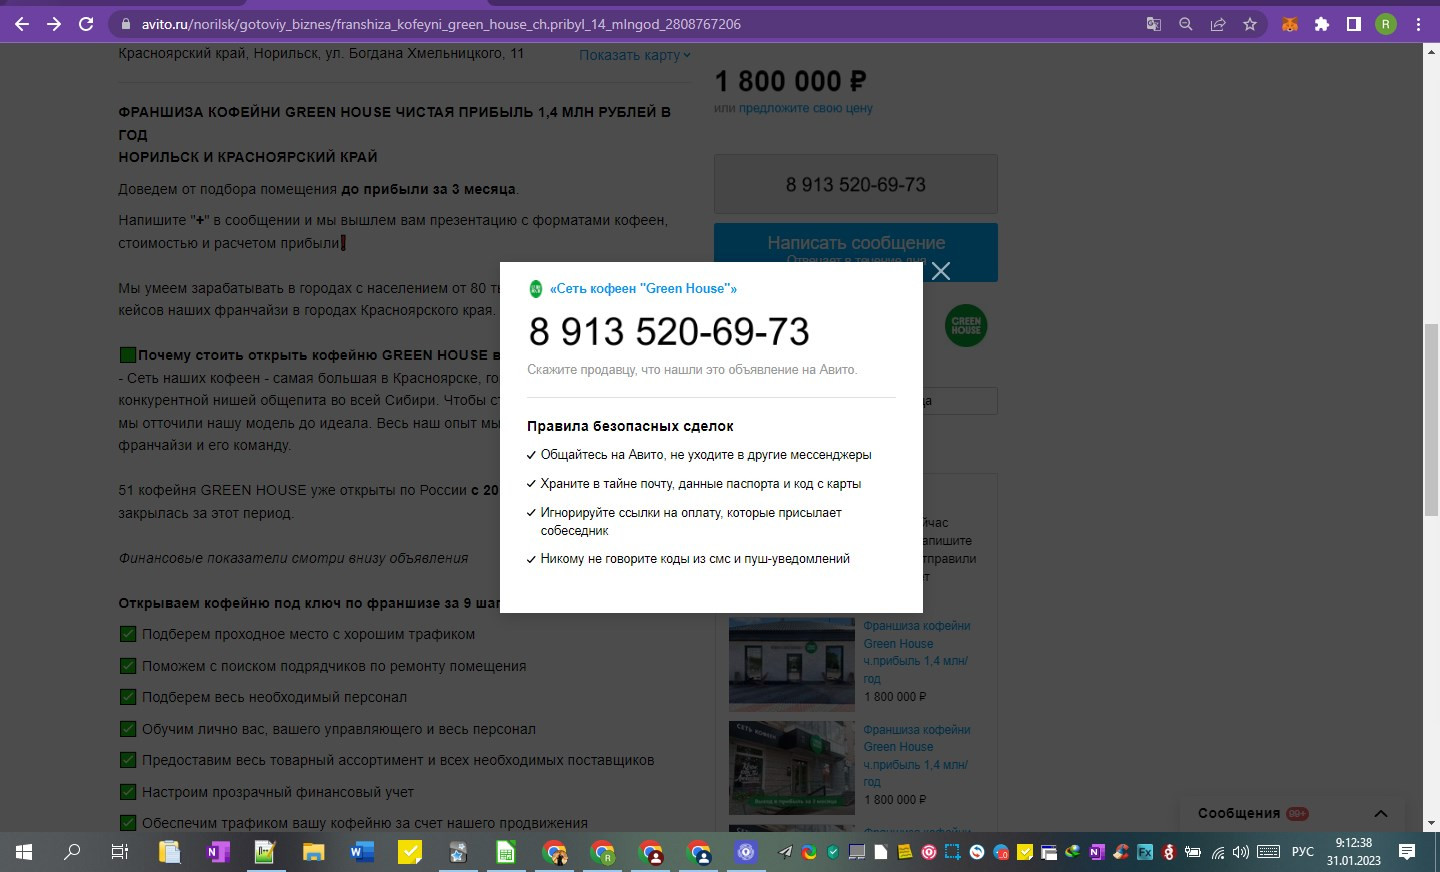The image size is (1440, 872).
Task: Switch to Chrome window with R profile
Action: point(603,852)
